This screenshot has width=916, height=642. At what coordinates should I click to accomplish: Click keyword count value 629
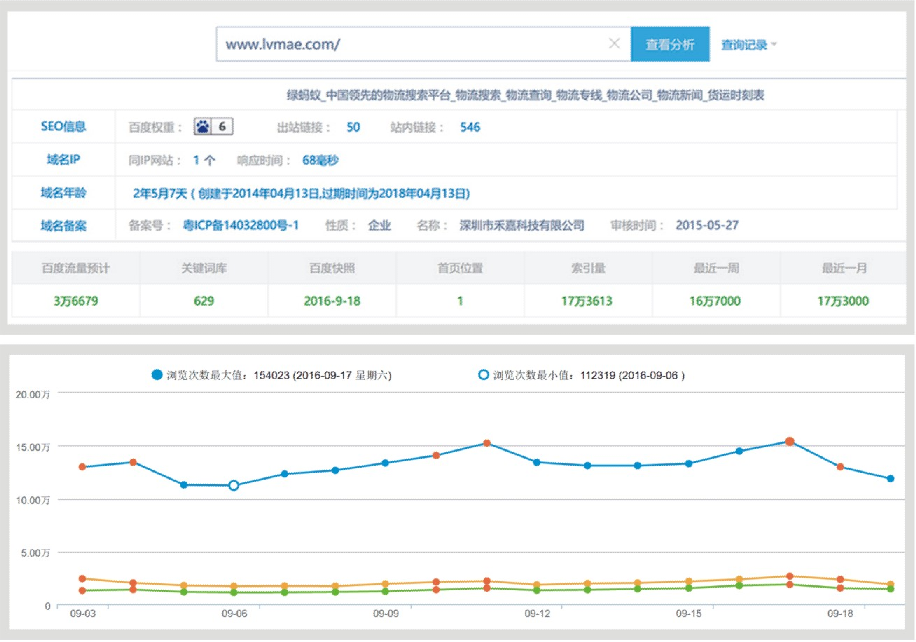[x=204, y=301]
